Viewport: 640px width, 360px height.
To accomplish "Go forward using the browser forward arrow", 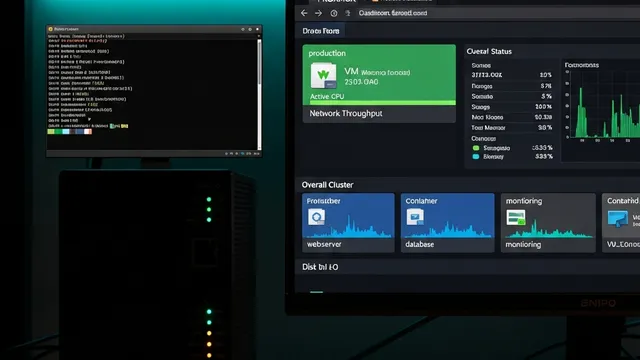I will pyautogui.click(x=318, y=13).
